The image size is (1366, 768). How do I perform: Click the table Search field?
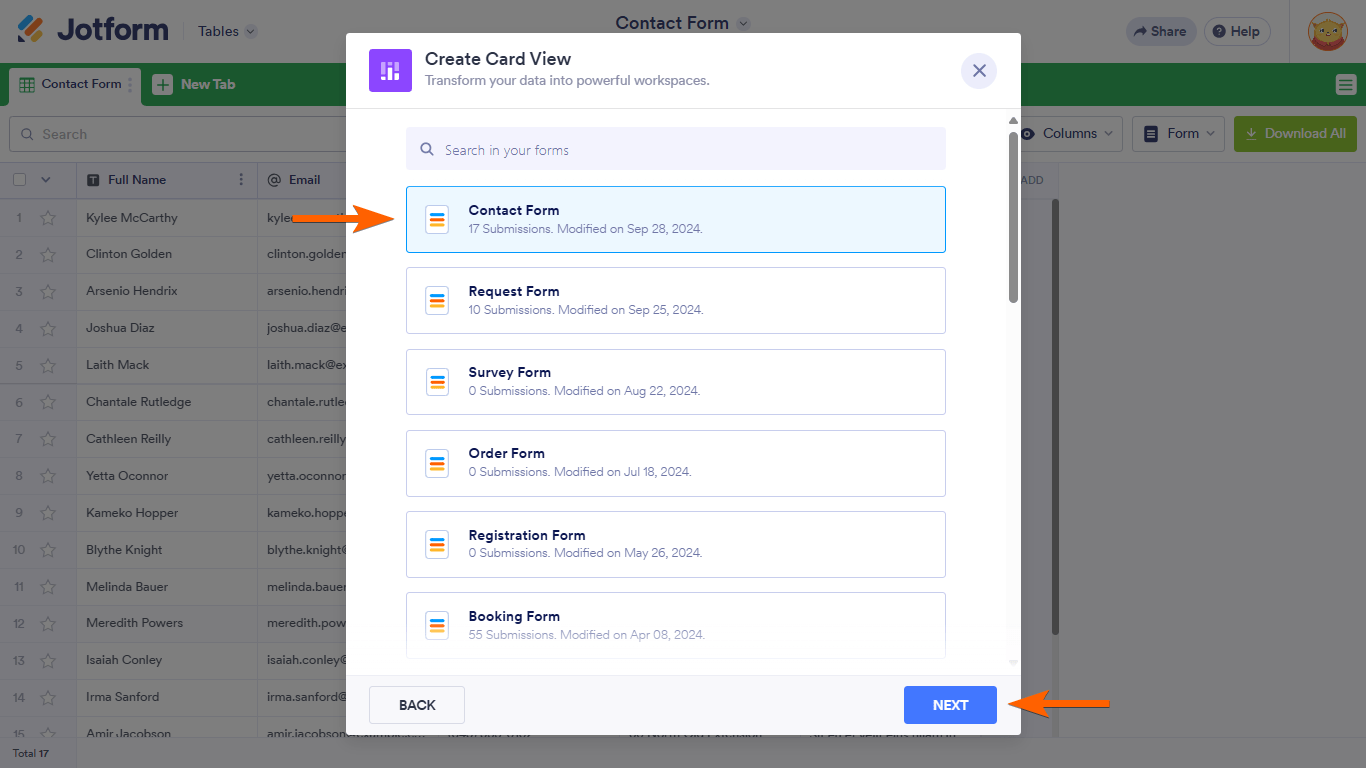pyautogui.click(x=180, y=134)
